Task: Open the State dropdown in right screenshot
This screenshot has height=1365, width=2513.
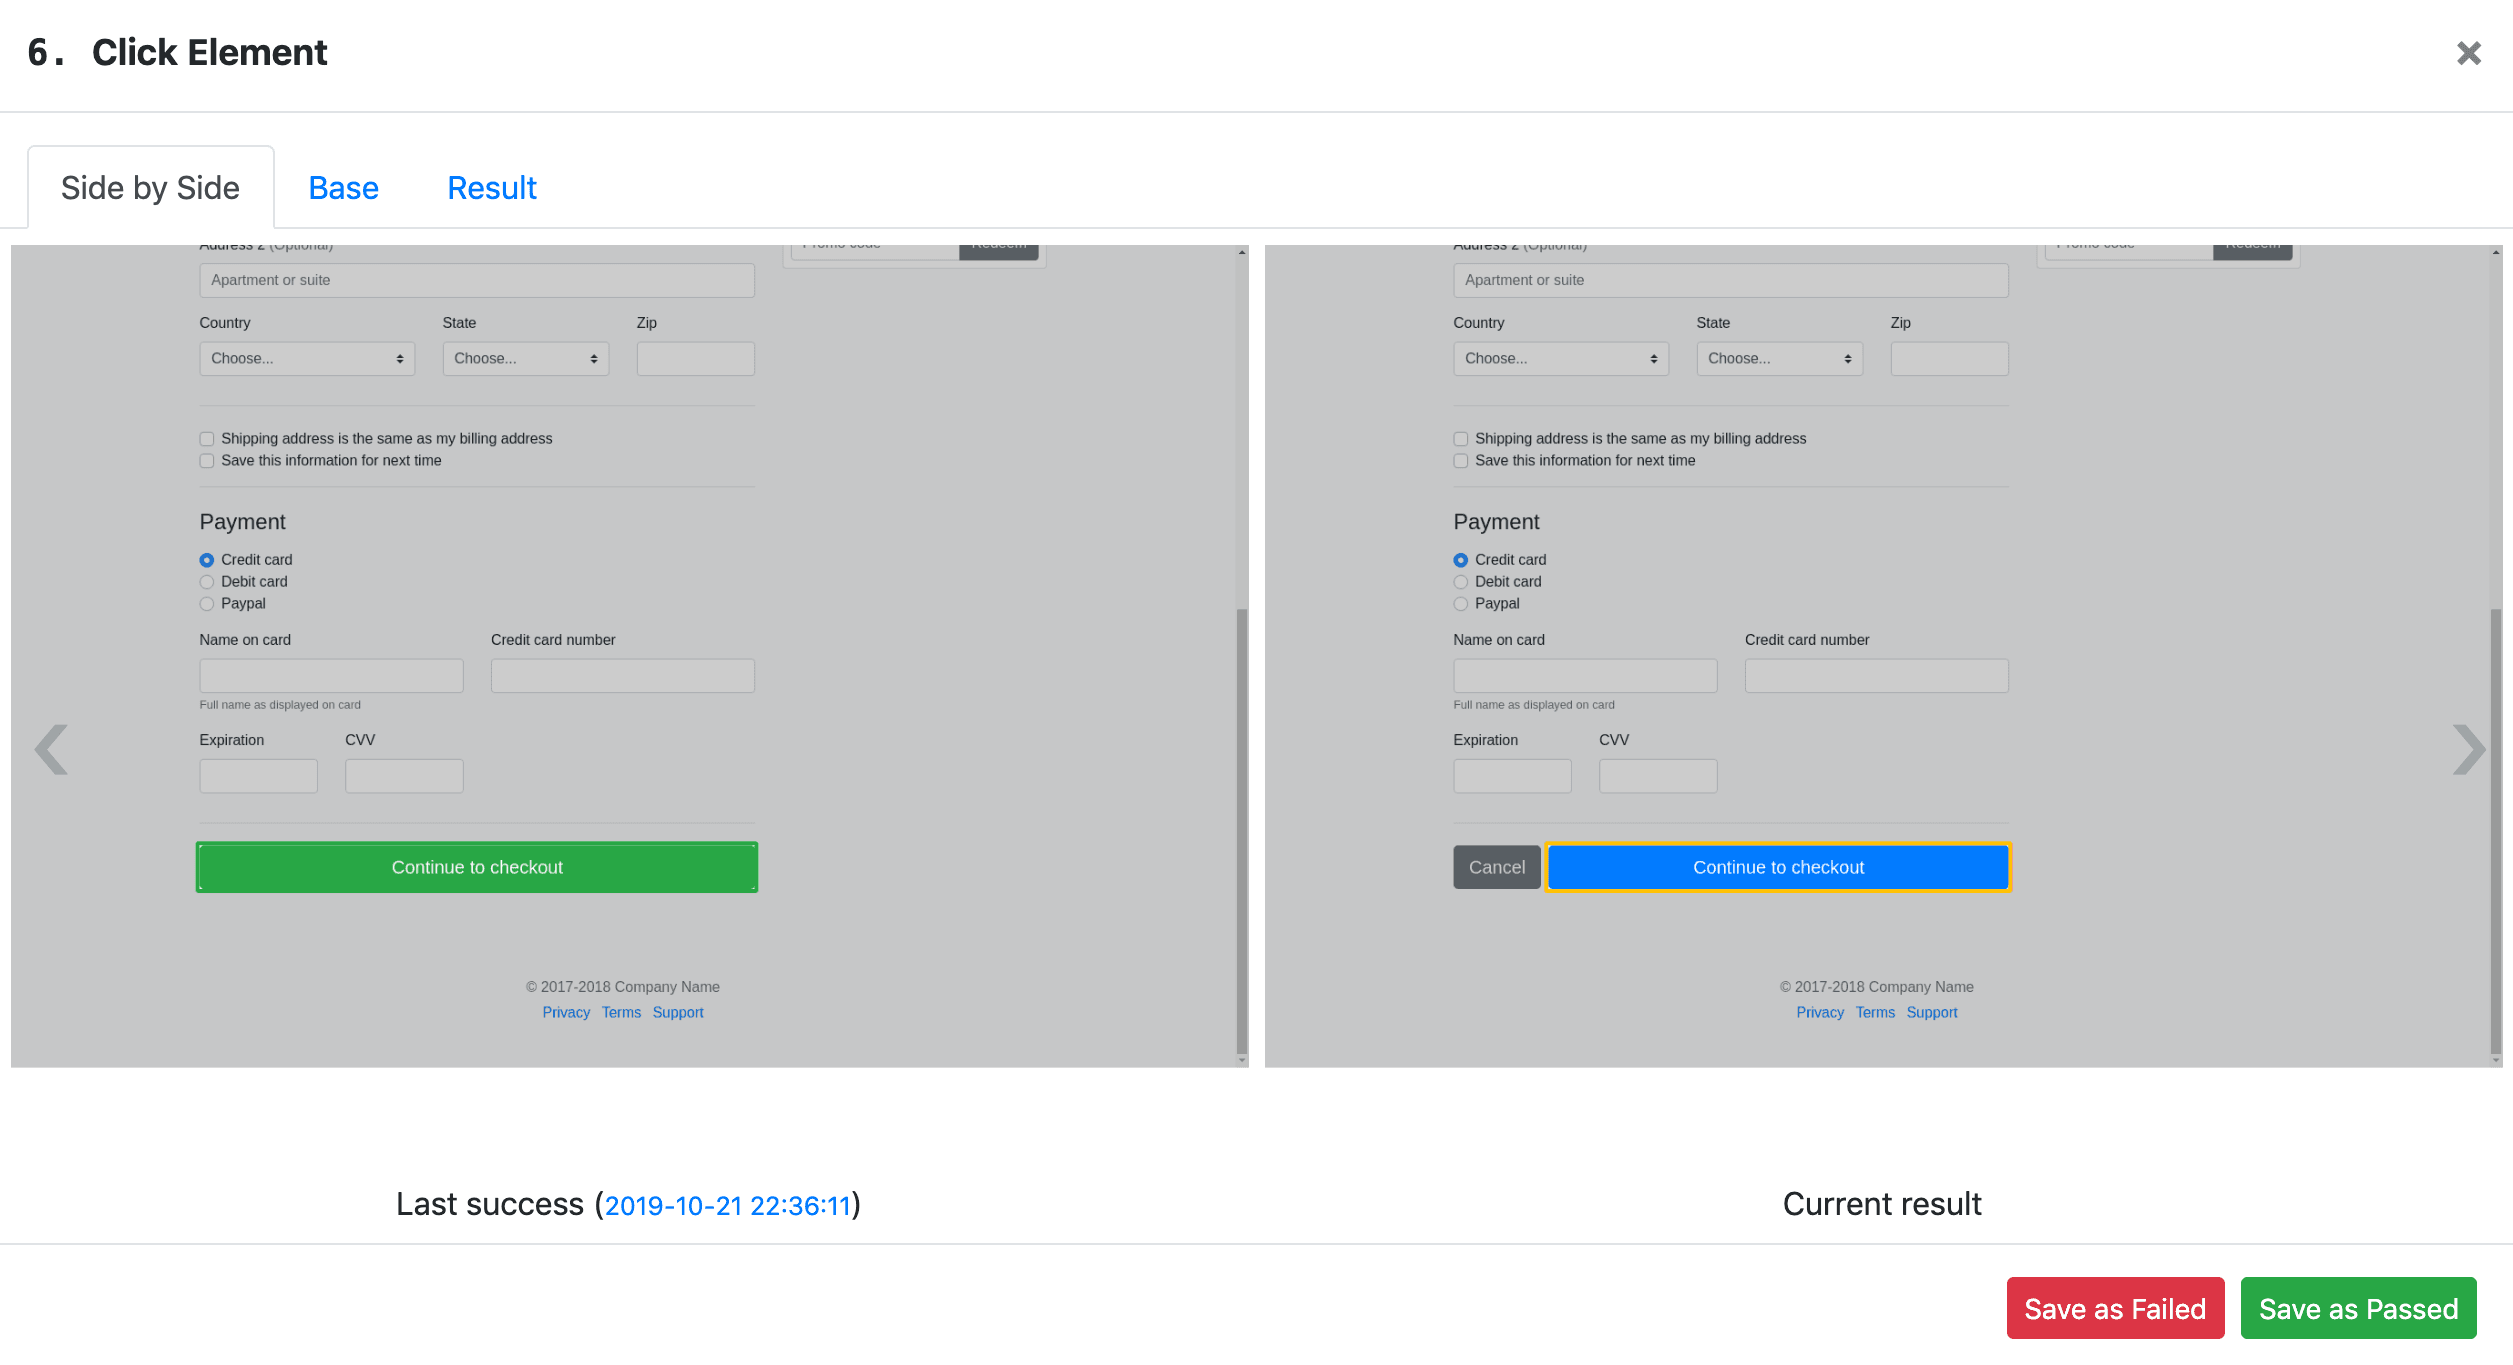Action: click(1779, 358)
